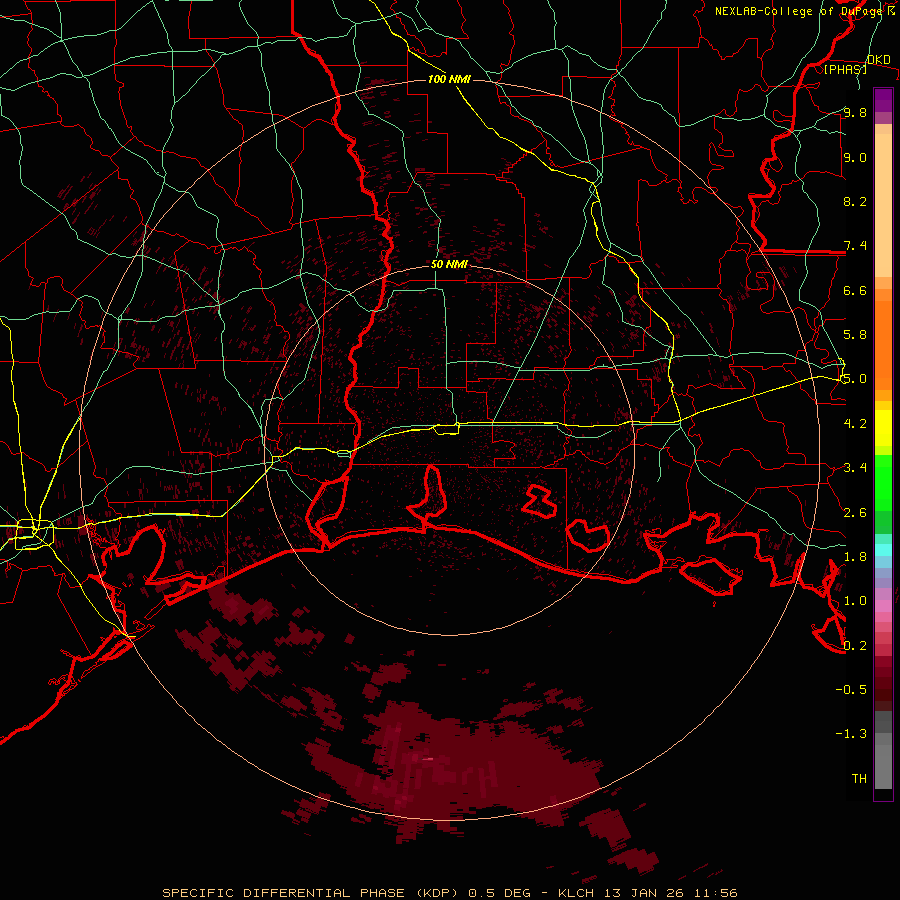Click the 1.8 value on color scale
Image resolution: width=900 pixels, height=900 pixels.
(855, 557)
